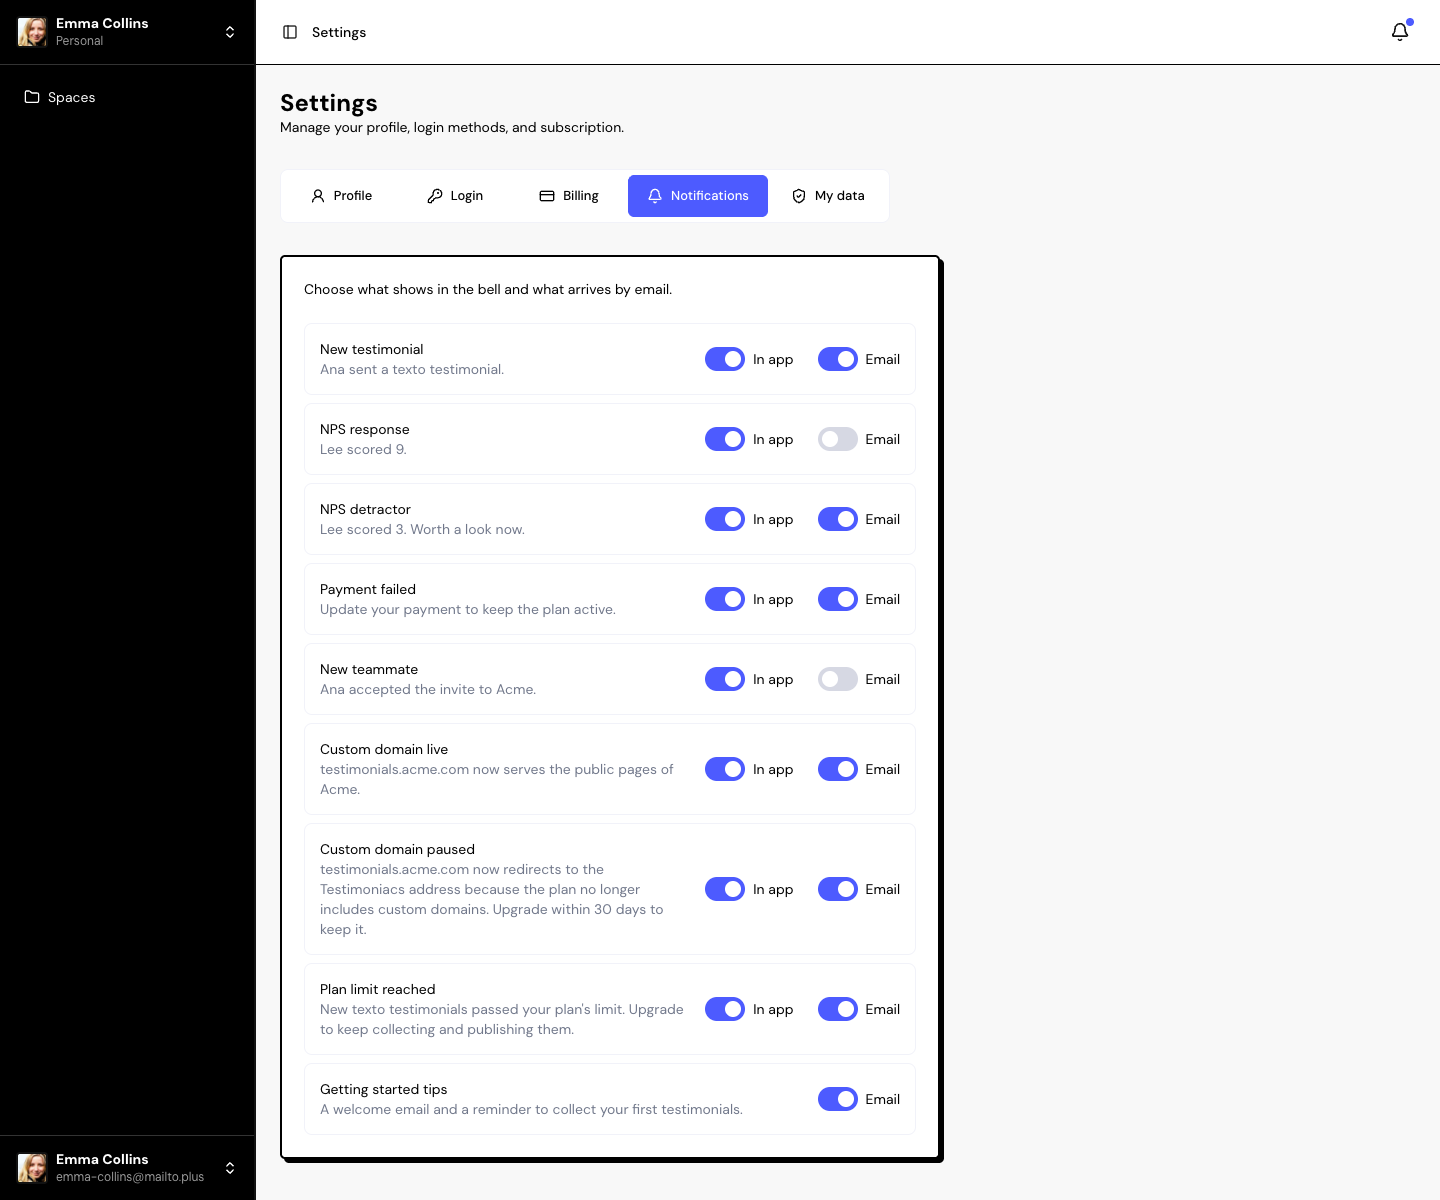This screenshot has width=1440, height=1200.
Task: Click the avatar beside emma-collins@mailto.plus
Action: (x=32, y=1168)
